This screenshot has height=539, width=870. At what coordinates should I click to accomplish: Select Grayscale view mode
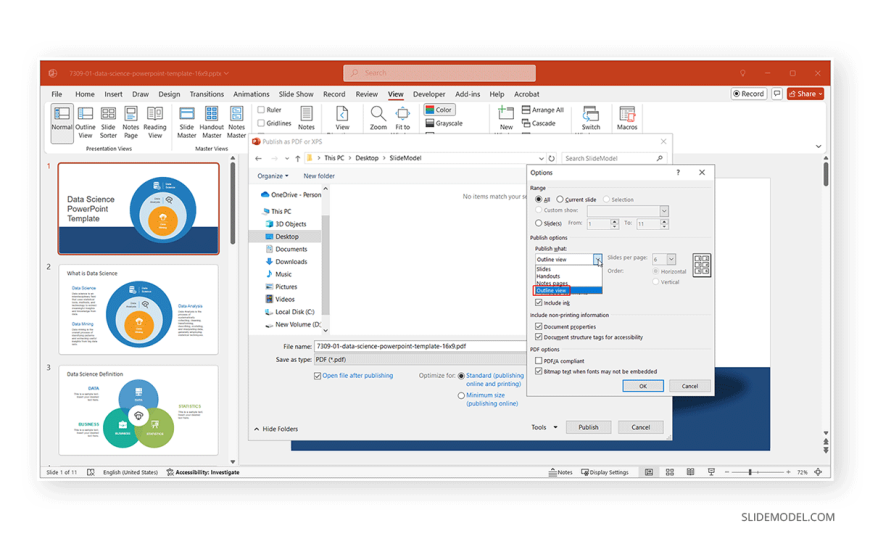click(x=444, y=123)
